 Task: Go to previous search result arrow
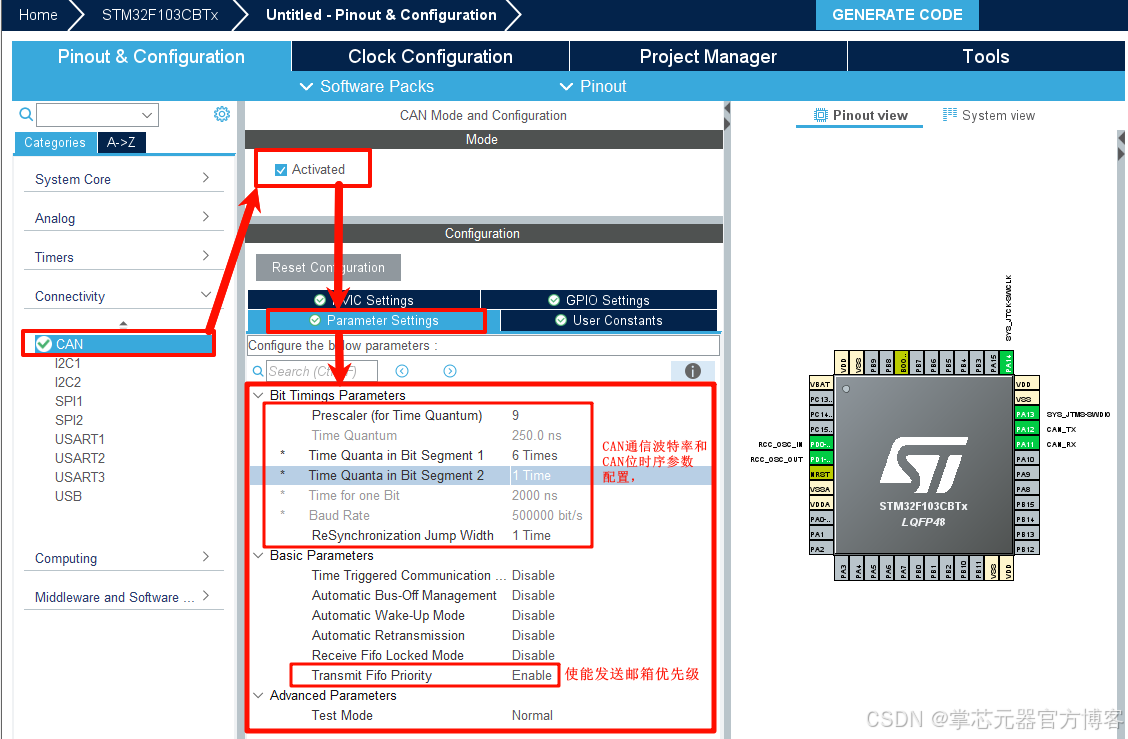[x=402, y=371]
